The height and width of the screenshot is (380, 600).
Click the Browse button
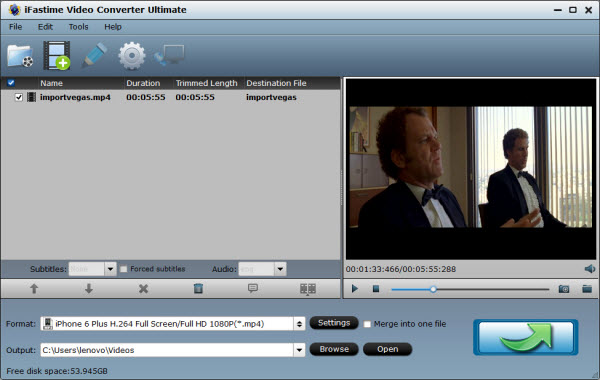(x=334, y=349)
